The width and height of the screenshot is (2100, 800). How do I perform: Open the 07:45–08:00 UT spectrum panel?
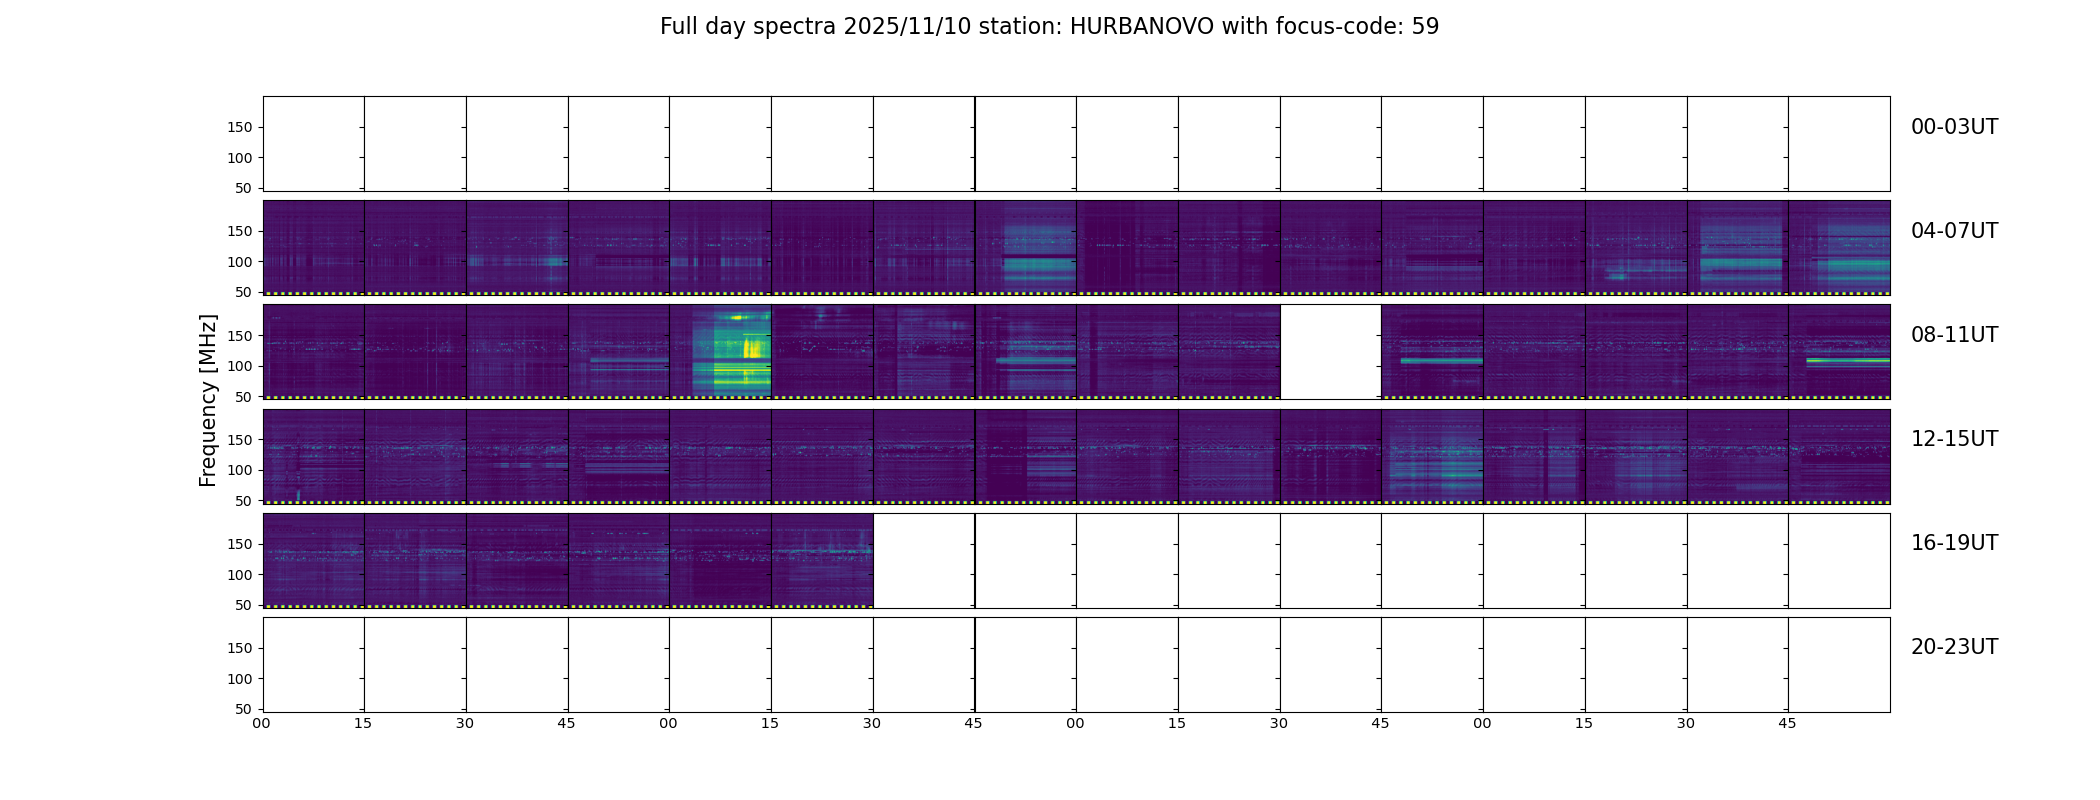[x=1839, y=248]
